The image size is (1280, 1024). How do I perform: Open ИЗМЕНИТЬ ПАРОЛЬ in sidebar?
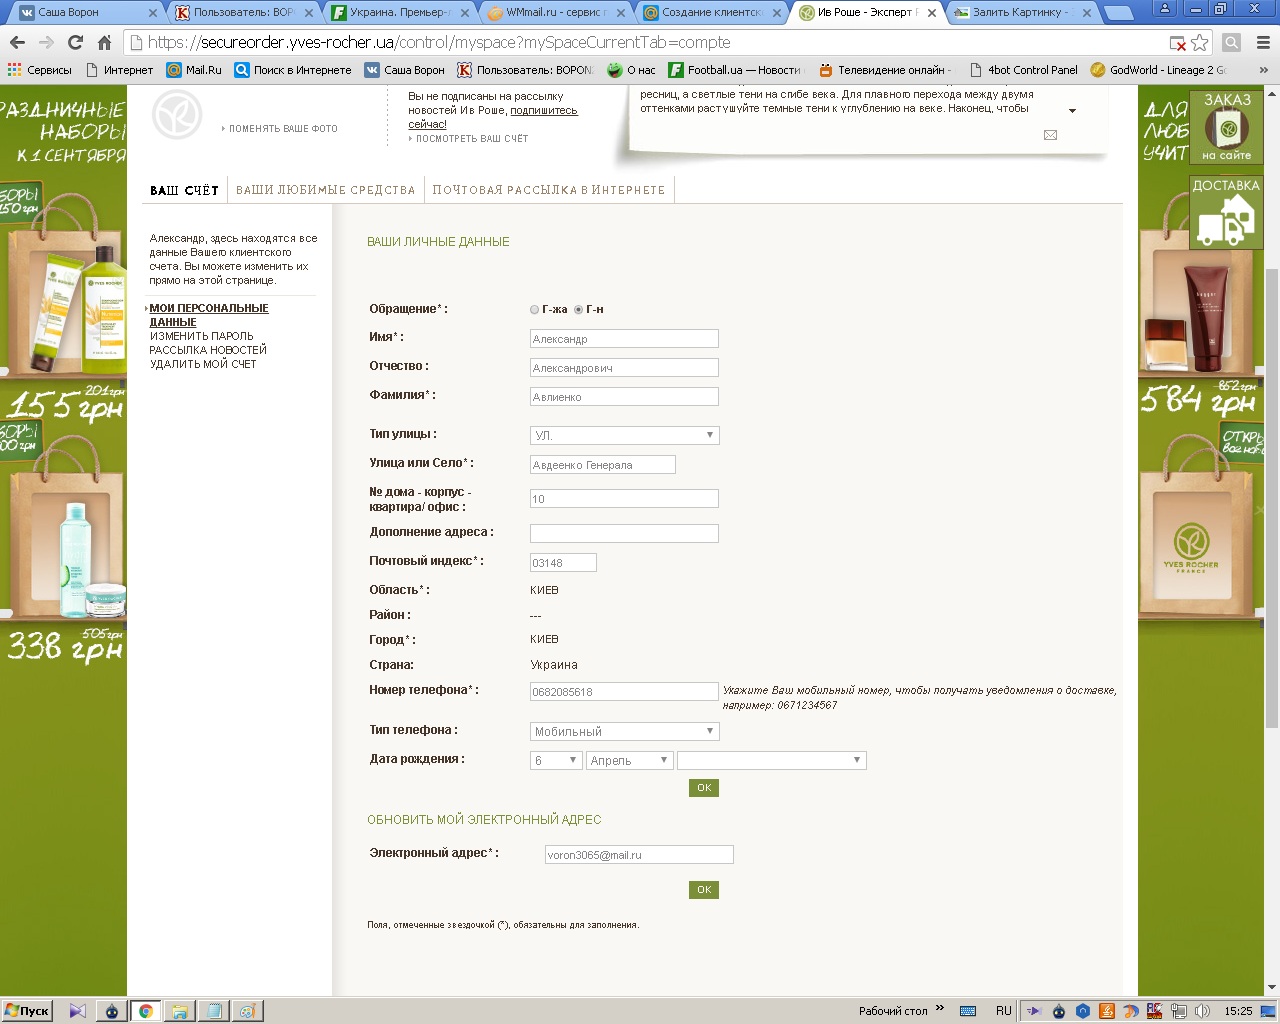click(x=201, y=336)
